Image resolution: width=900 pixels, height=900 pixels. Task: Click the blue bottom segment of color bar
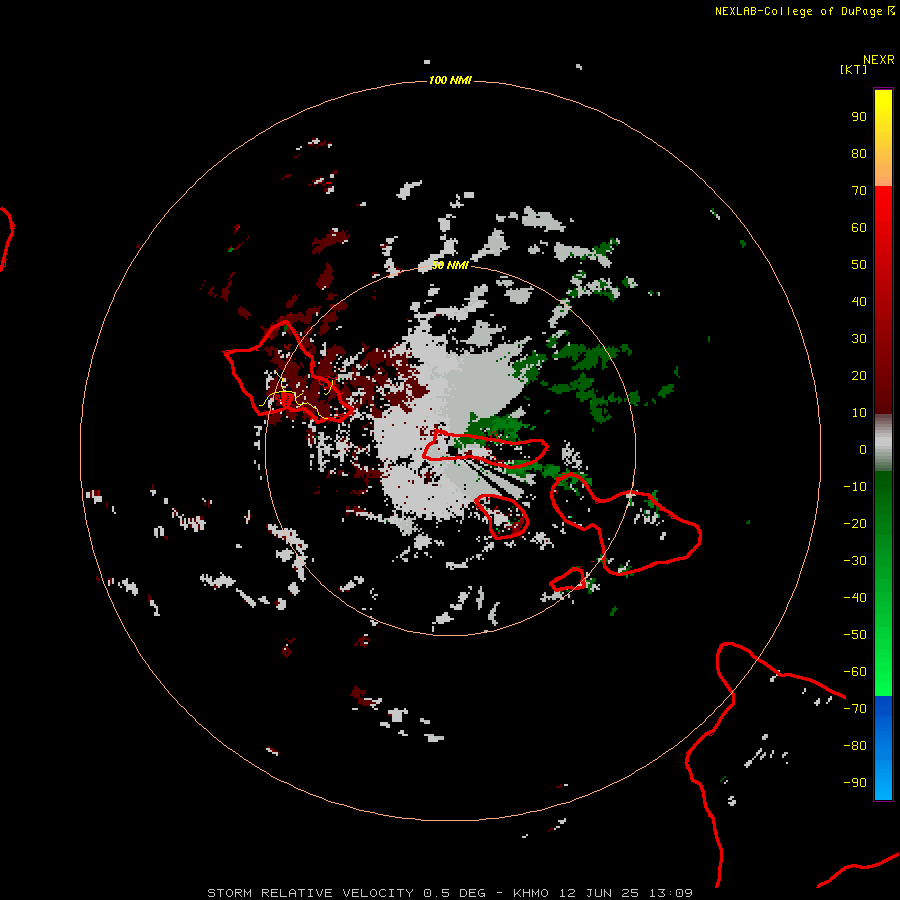click(x=883, y=748)
